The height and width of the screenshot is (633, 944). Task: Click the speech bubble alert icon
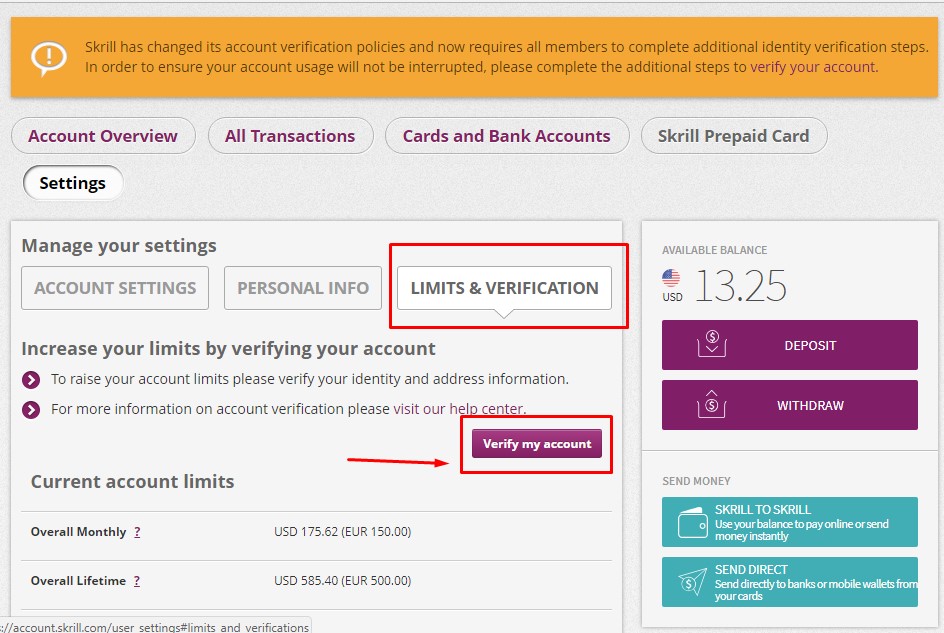pos(48,58)
